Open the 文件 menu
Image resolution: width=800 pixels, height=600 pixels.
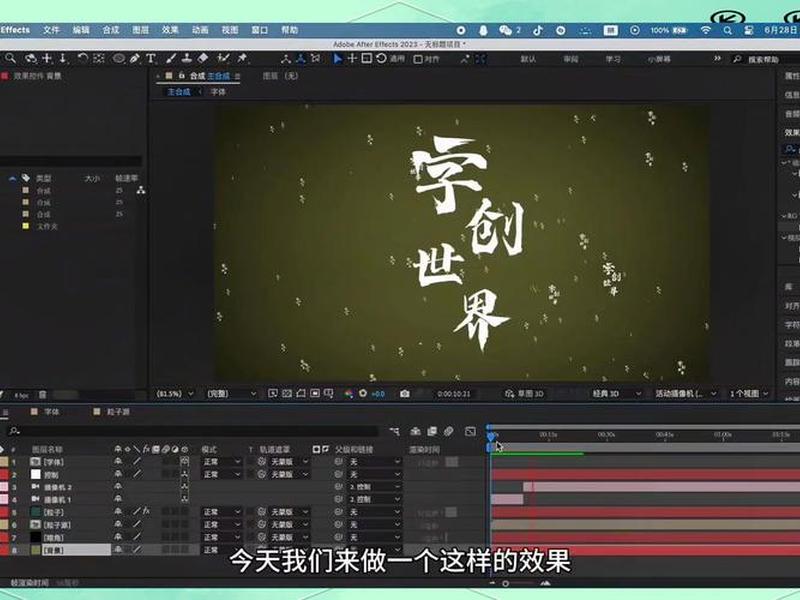(x=51, y=30)
